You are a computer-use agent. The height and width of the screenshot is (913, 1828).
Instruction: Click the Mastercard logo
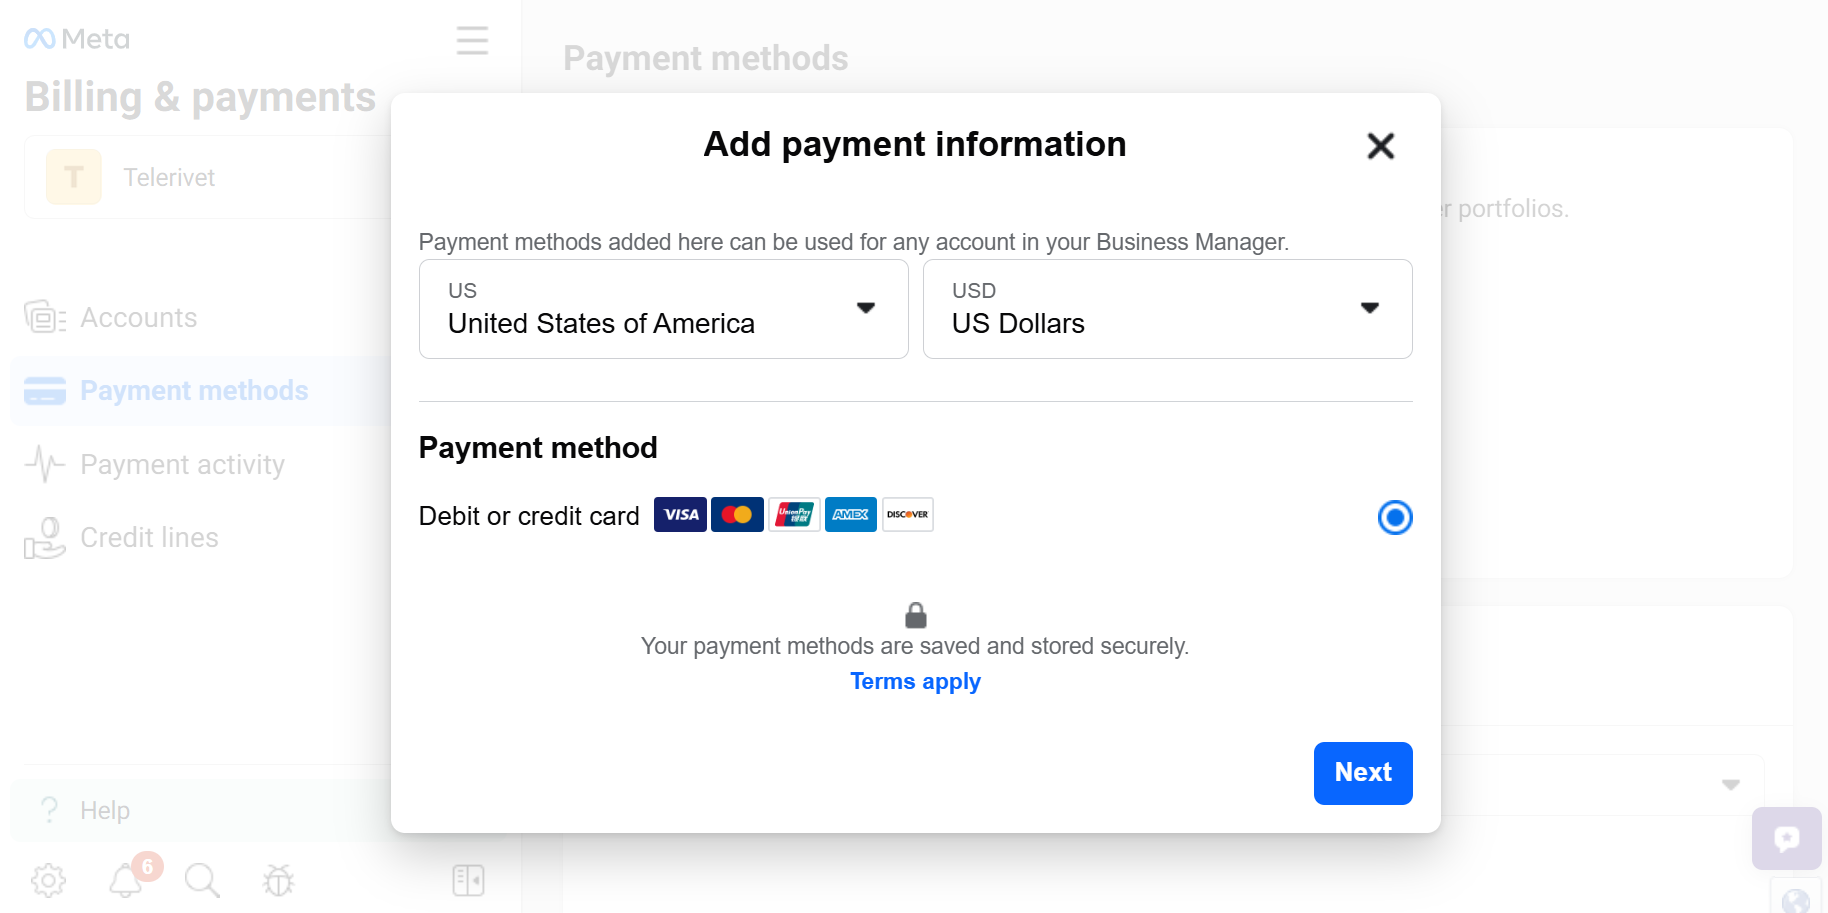737,514
